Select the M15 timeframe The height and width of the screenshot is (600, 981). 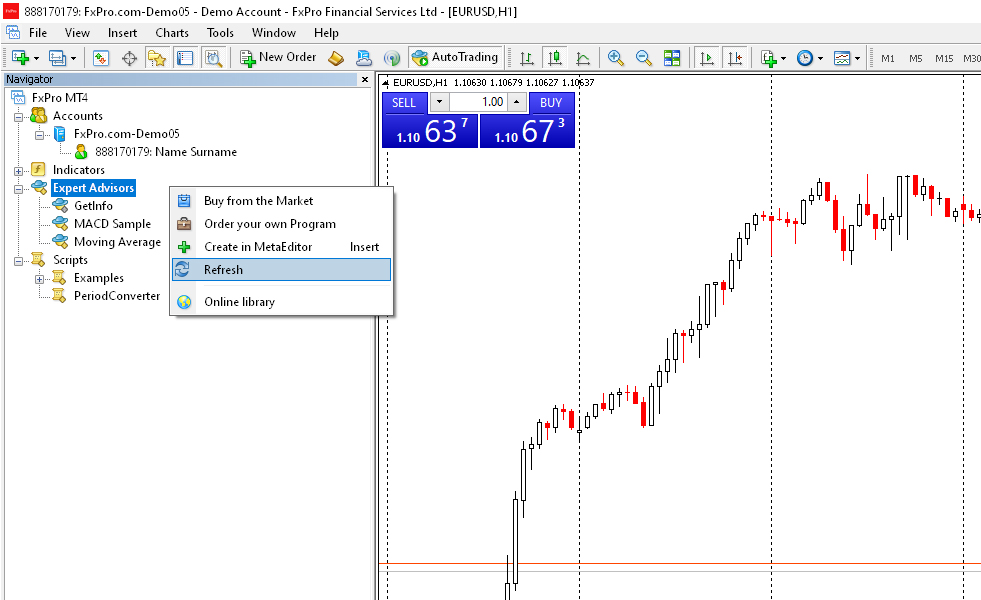(x=944, y=58)
